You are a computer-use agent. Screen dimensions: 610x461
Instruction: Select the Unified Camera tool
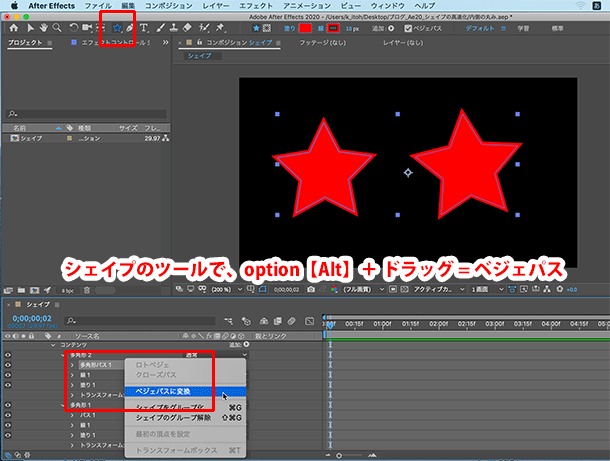[87, 28]
